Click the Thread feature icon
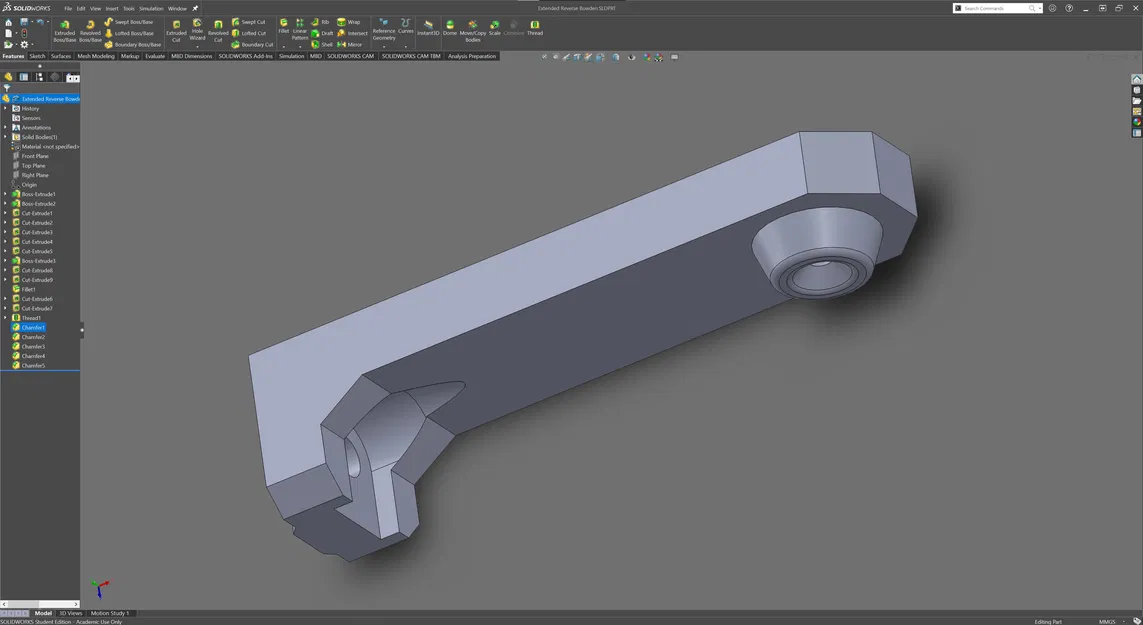This screenshot has width=1143, height=625. tap(535, 25)
